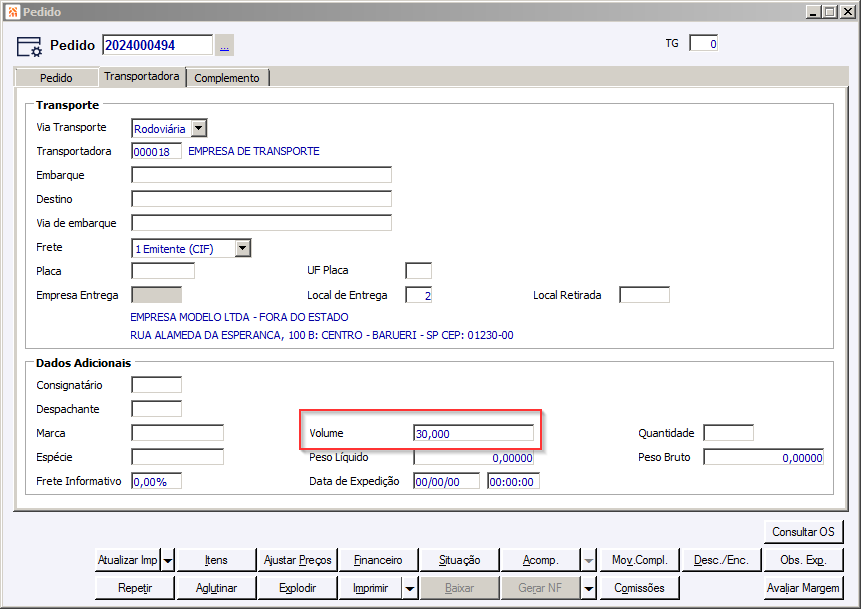Click the RUA ALAMEDA DA ESPERANCA address line

point(322,335)
